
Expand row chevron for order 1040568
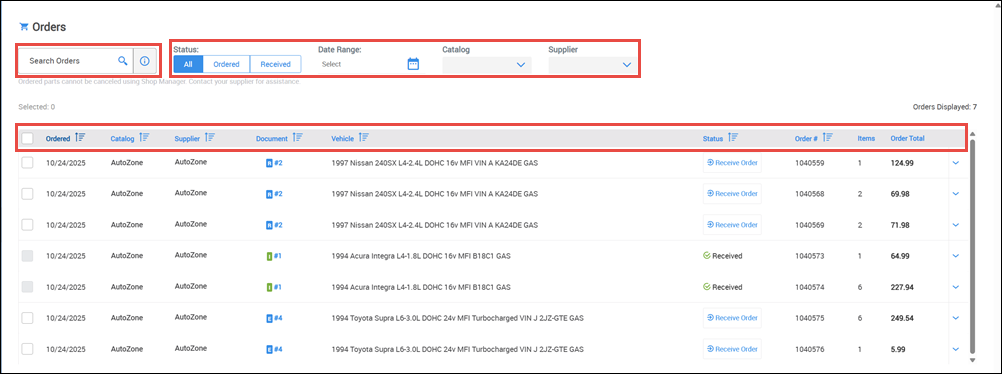(956, 194)
